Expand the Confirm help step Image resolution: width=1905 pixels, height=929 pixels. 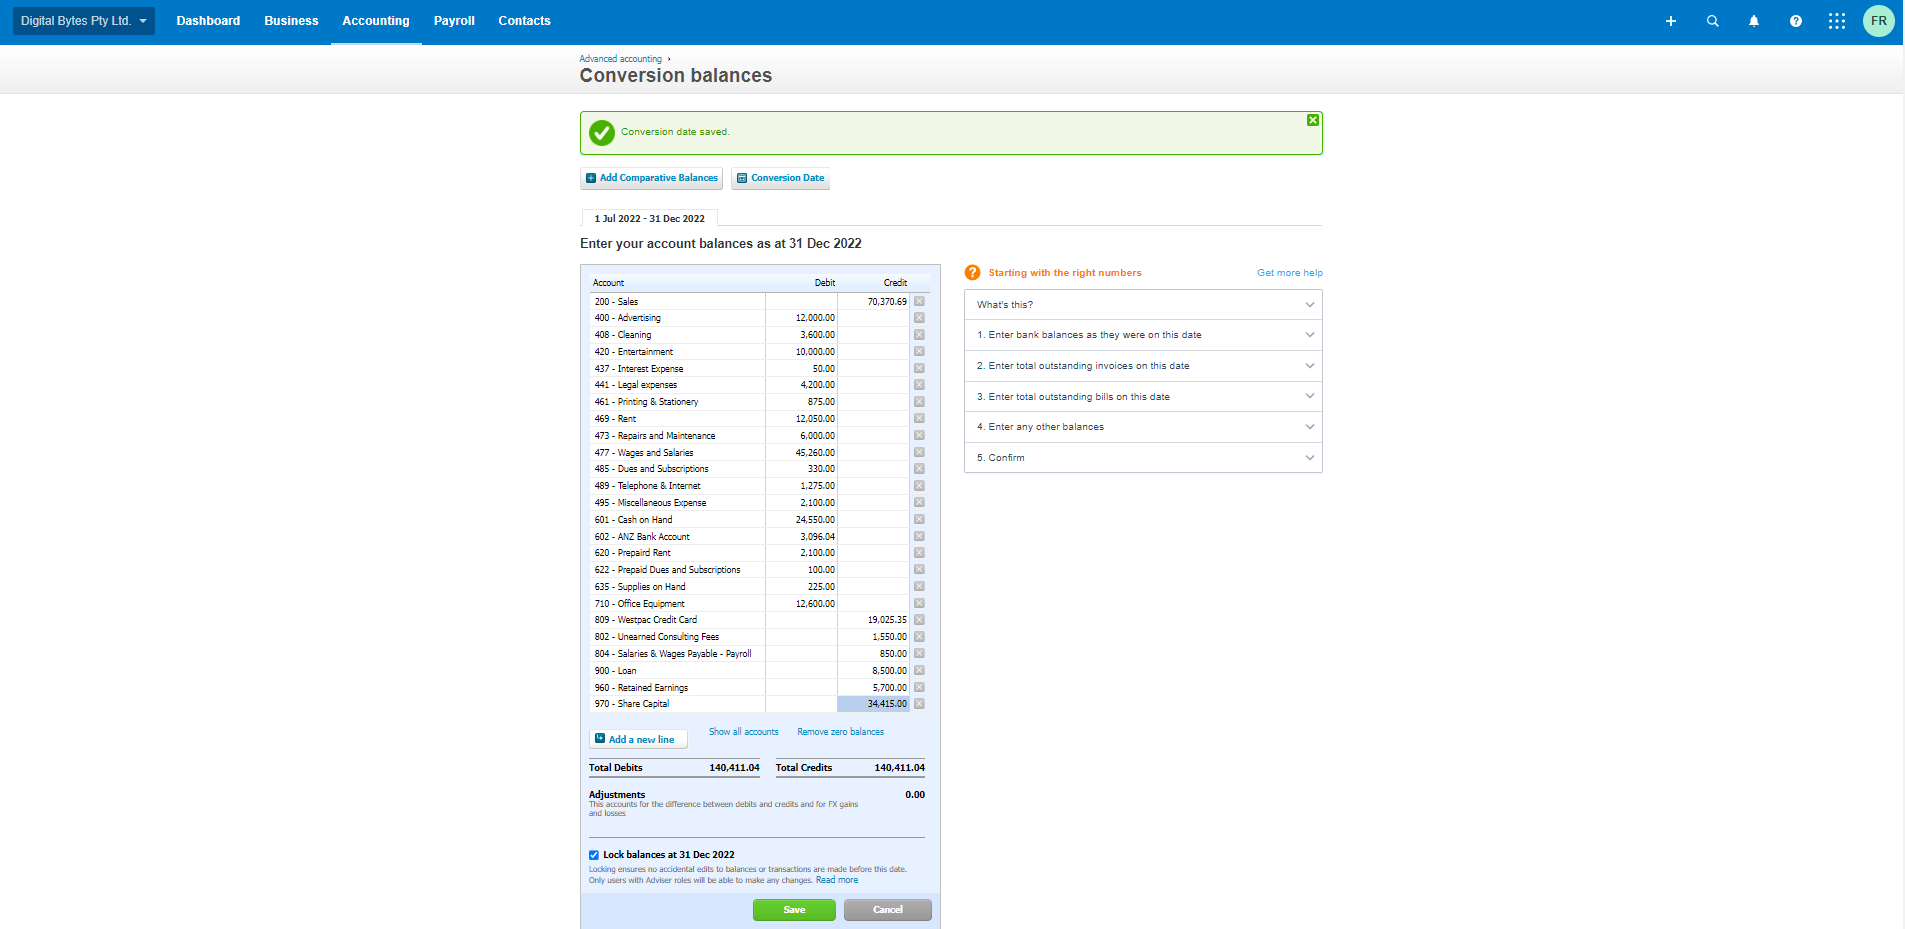tap(1143, 458)
